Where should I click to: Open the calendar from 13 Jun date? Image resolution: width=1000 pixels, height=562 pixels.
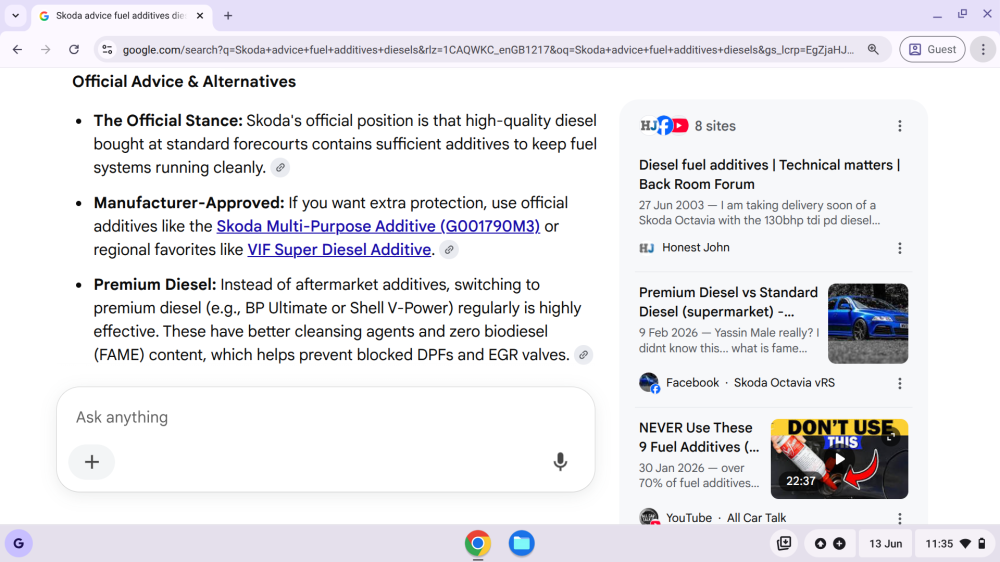pyautogui.click(x=885, y=544)
